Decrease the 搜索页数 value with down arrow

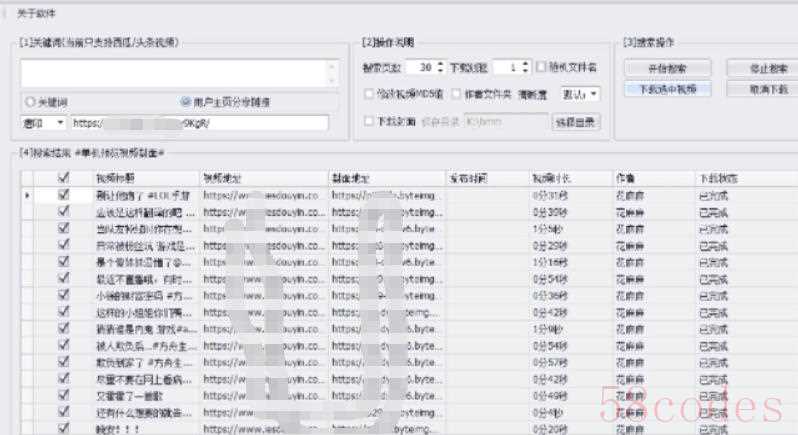(x=440, y=70)
